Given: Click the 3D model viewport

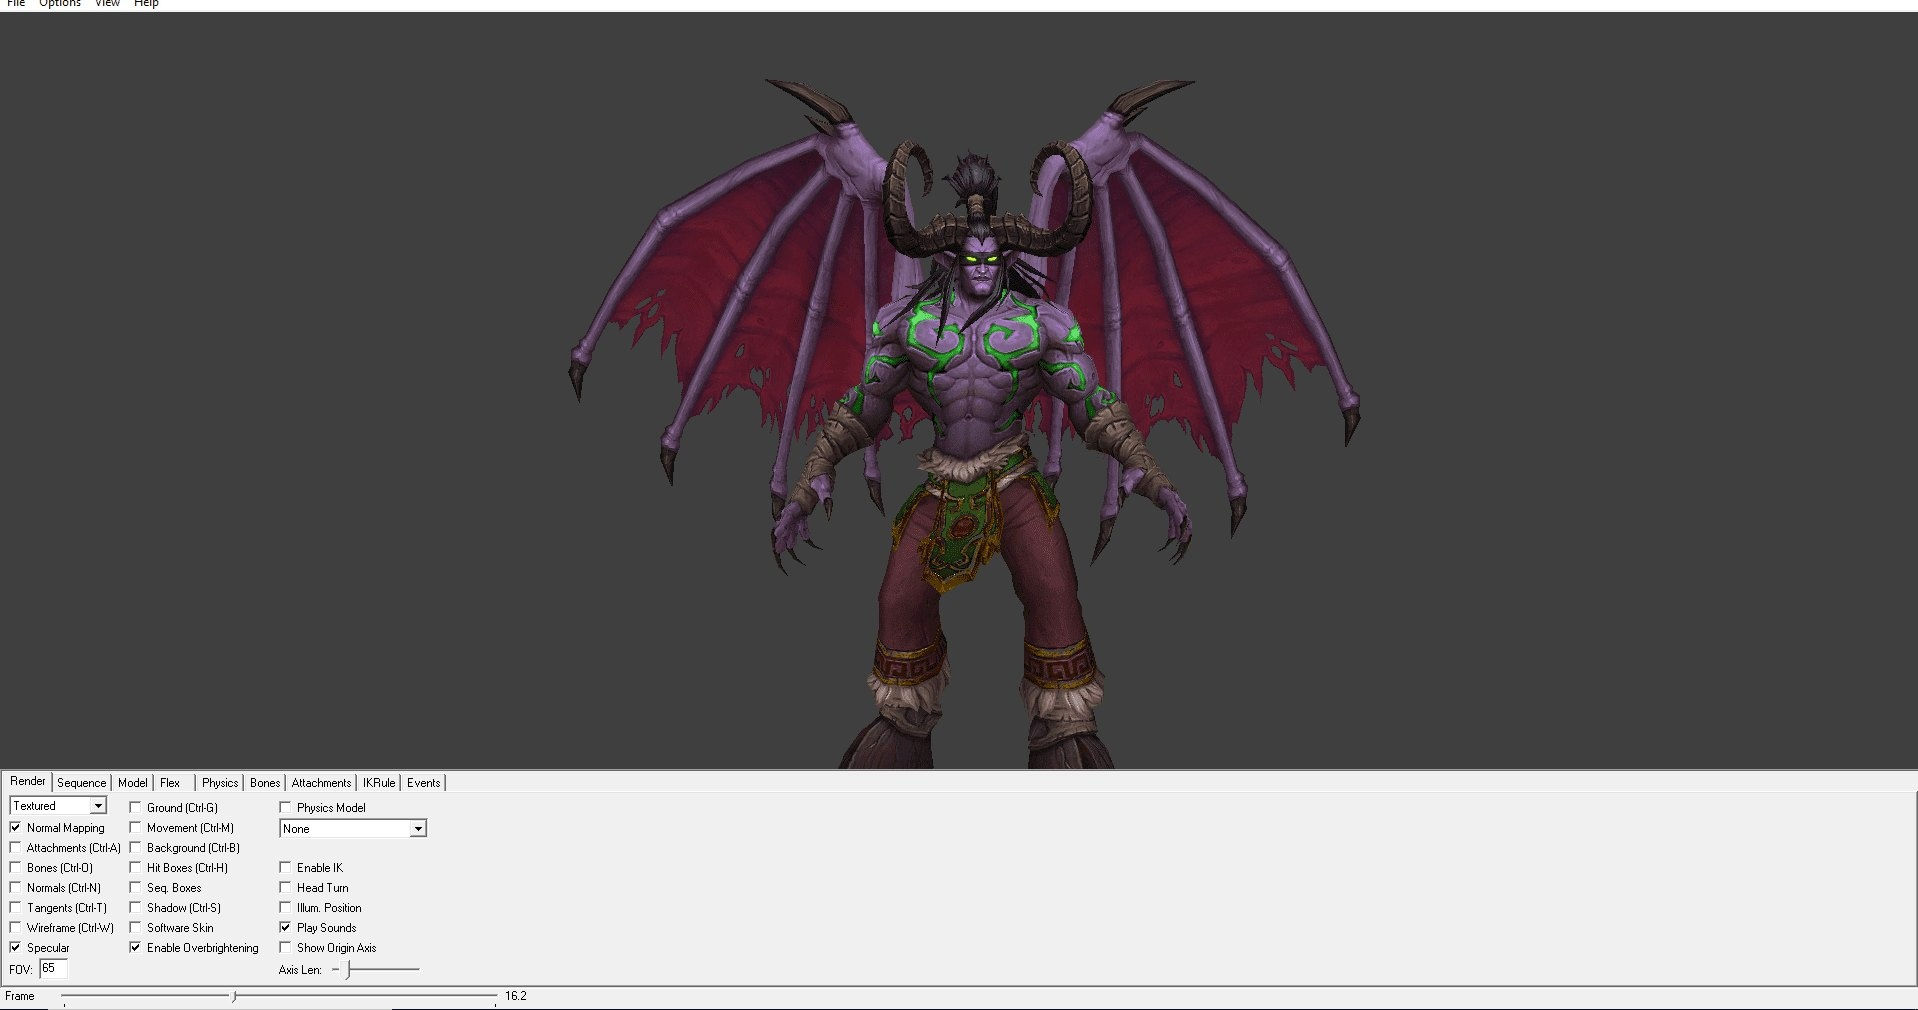Looking at the screenshot, I should pos(959,390).
